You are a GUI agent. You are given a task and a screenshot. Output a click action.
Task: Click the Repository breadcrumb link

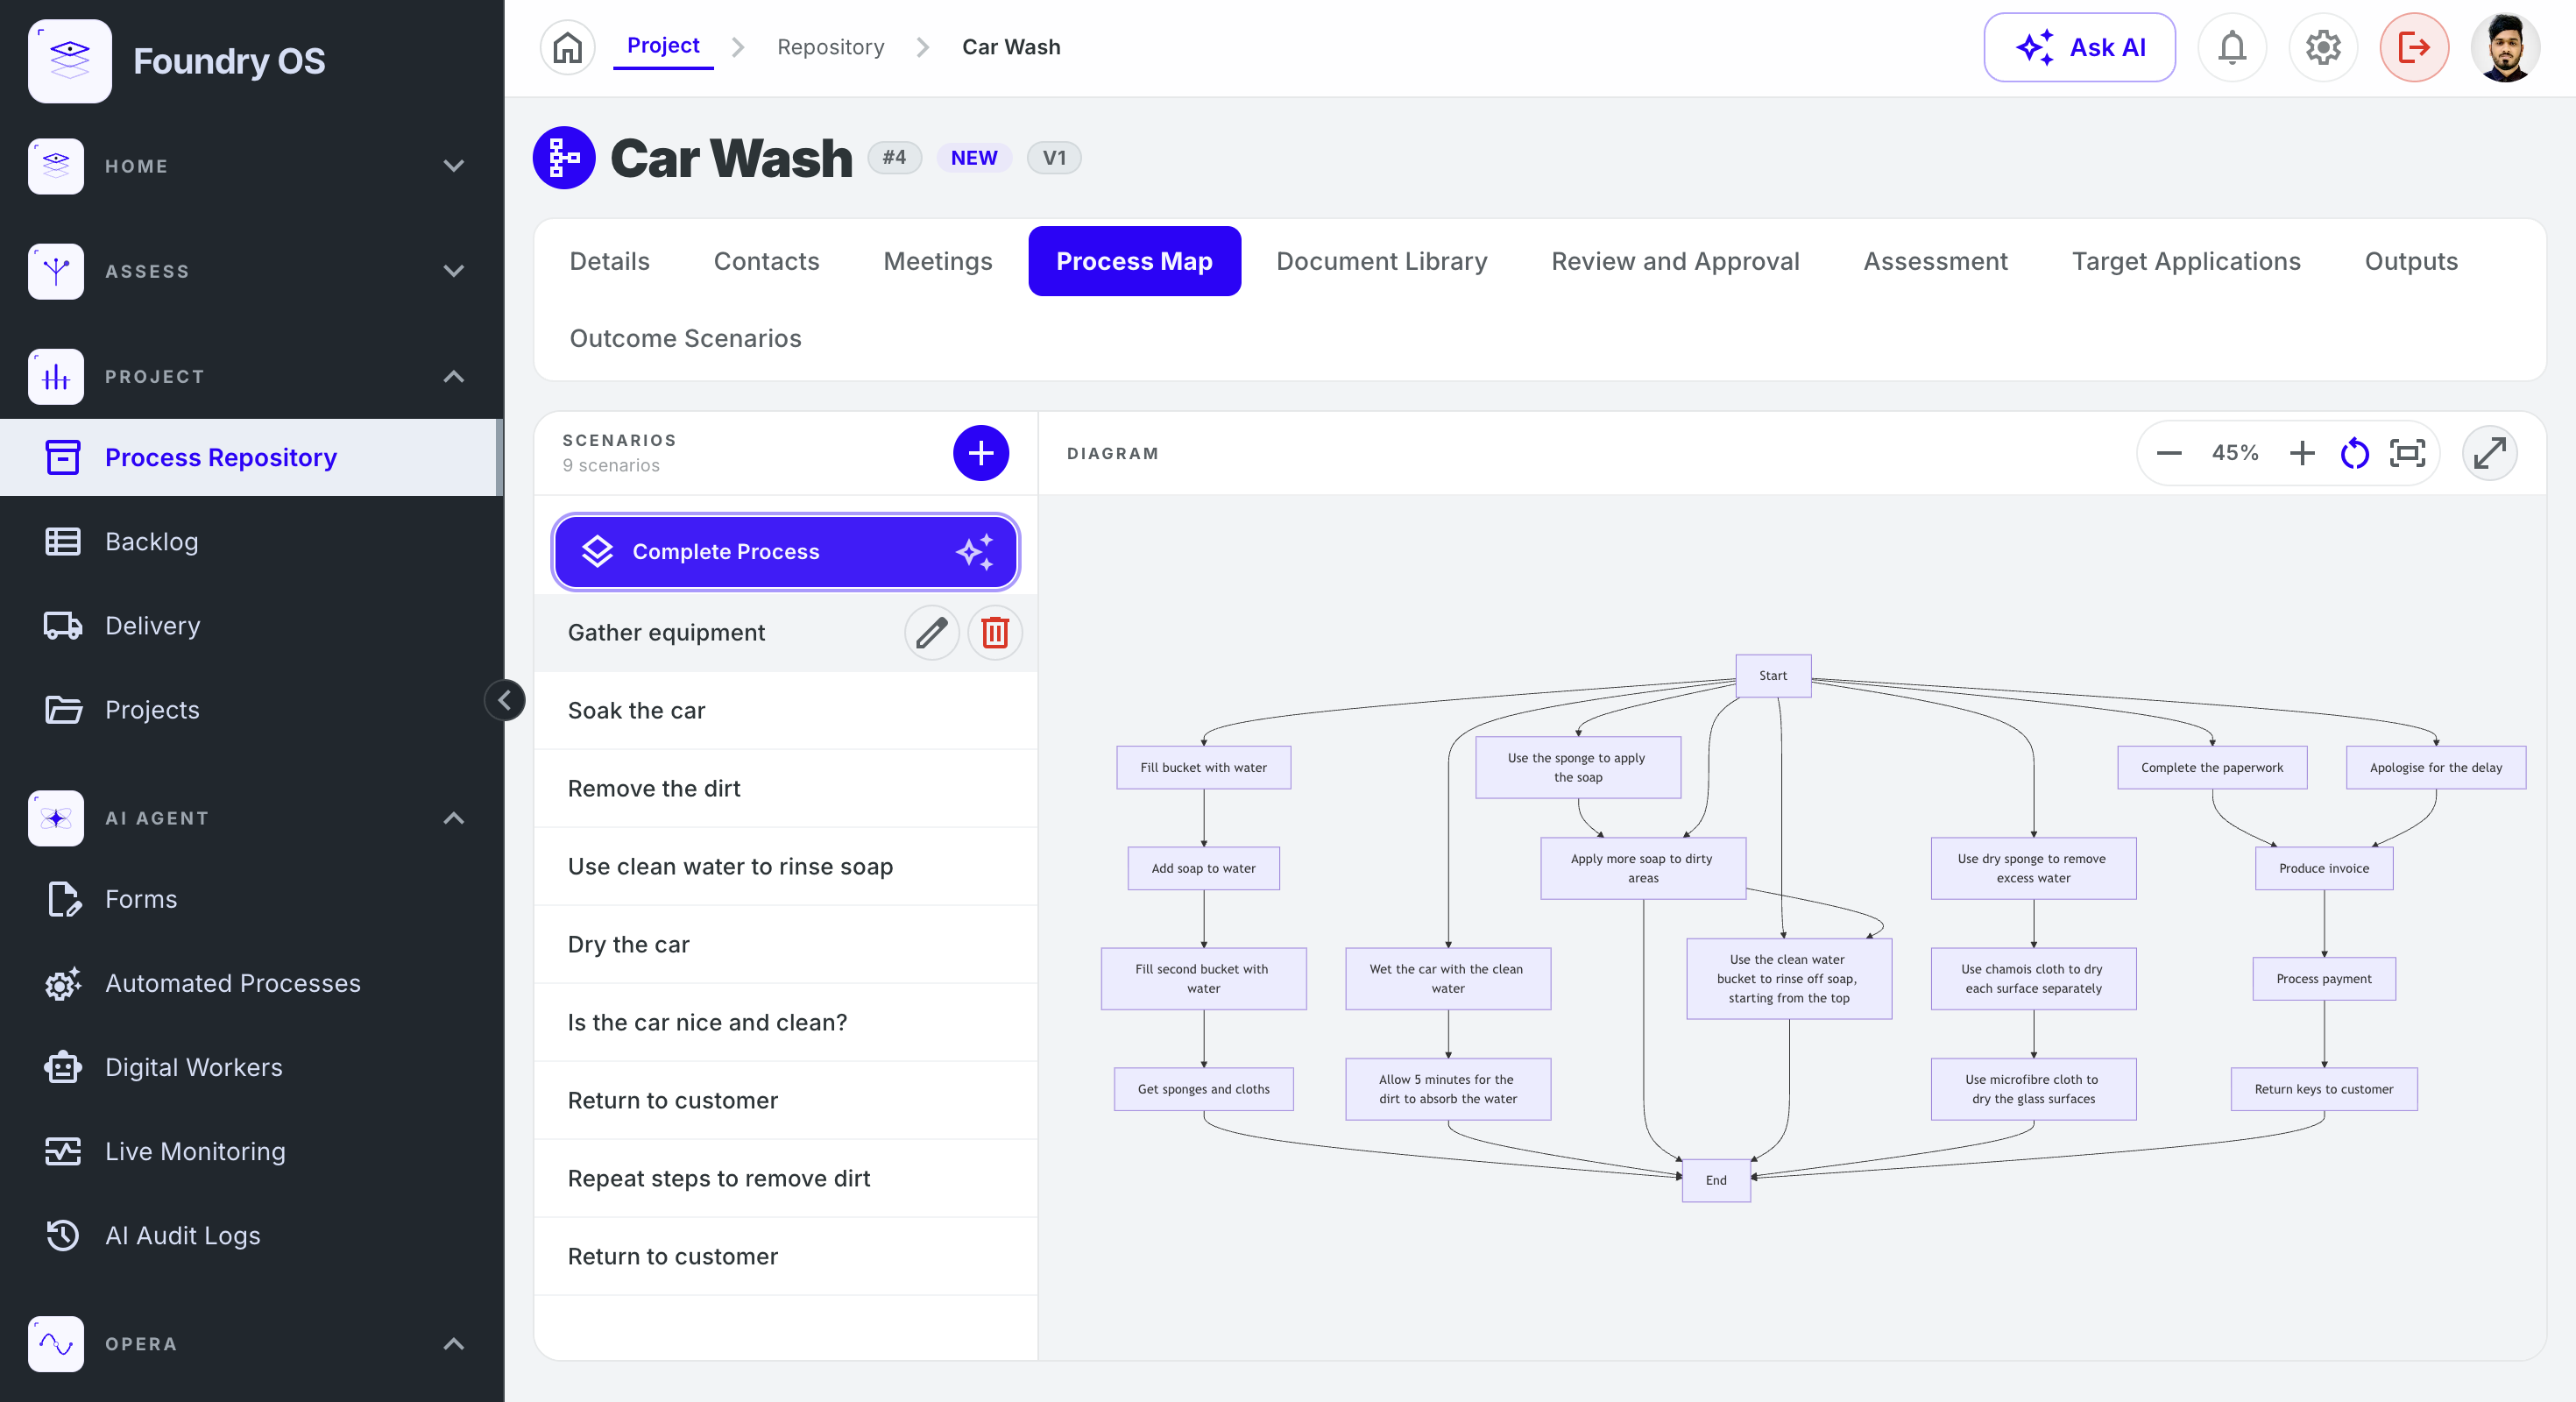click(830, 47)
